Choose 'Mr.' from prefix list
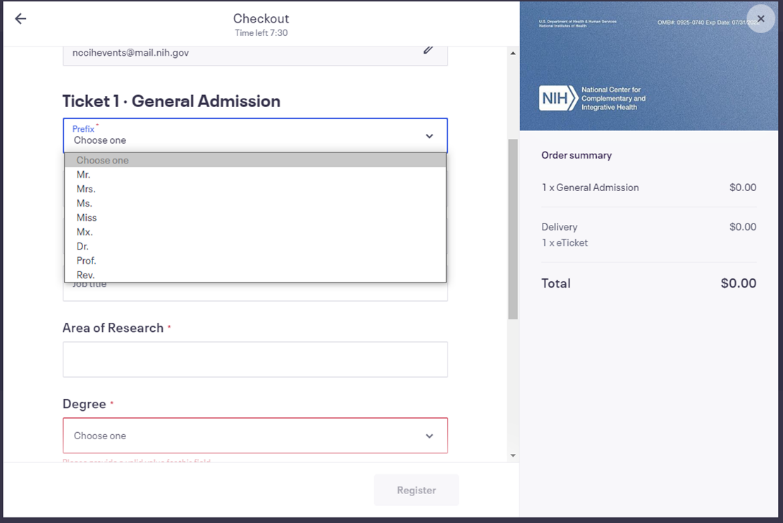 255,175
